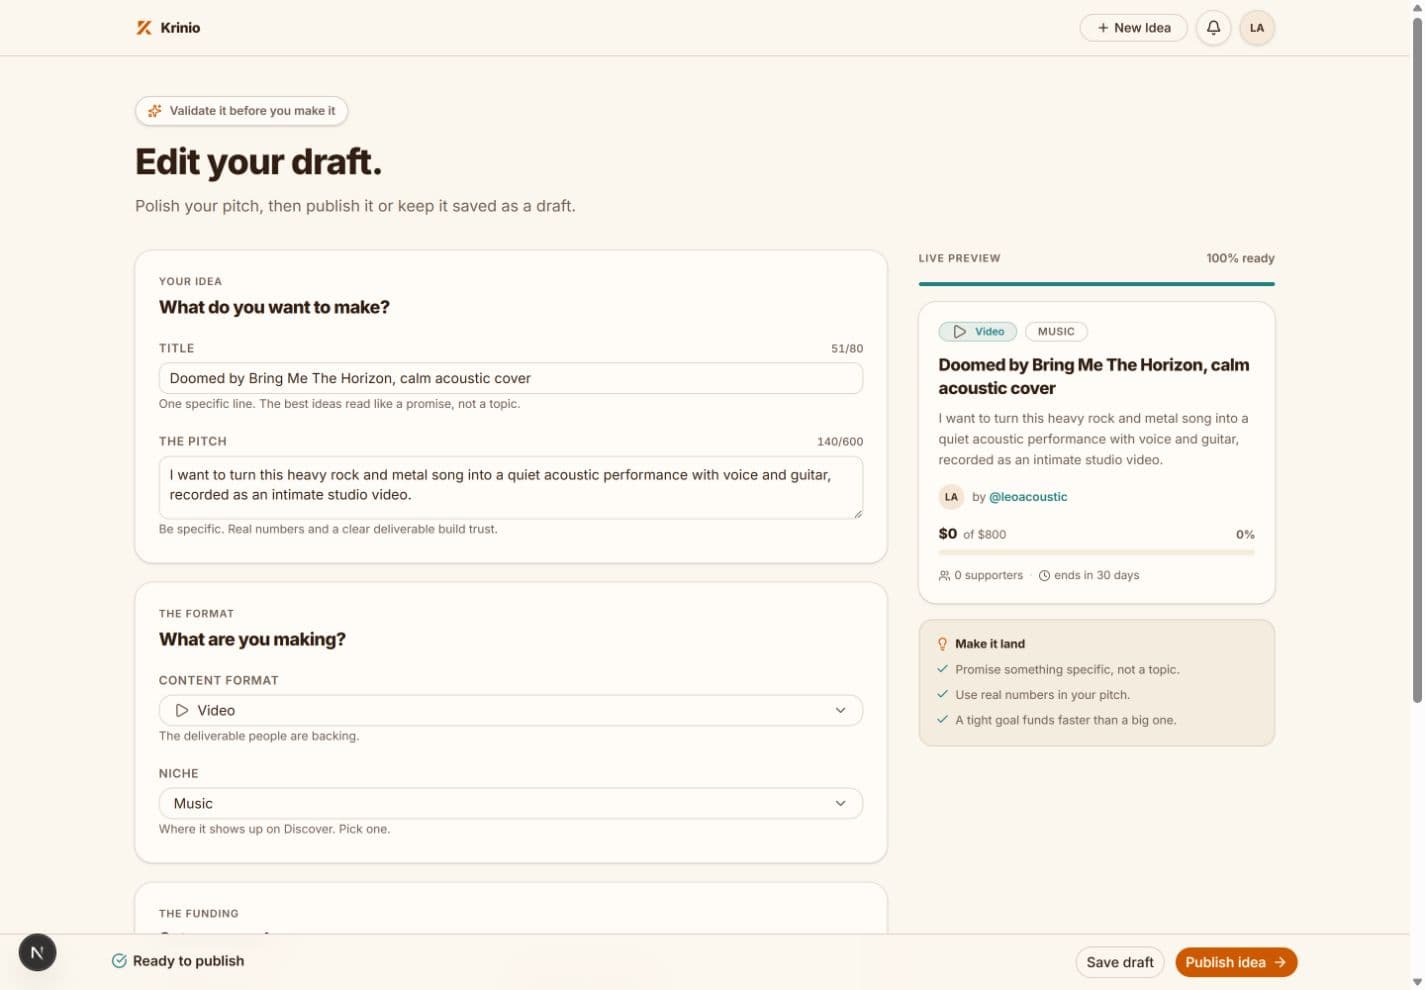This screenshot has height=990, width=1425.
Task: Click the 100% ready label
Action: click(1240, 258)
